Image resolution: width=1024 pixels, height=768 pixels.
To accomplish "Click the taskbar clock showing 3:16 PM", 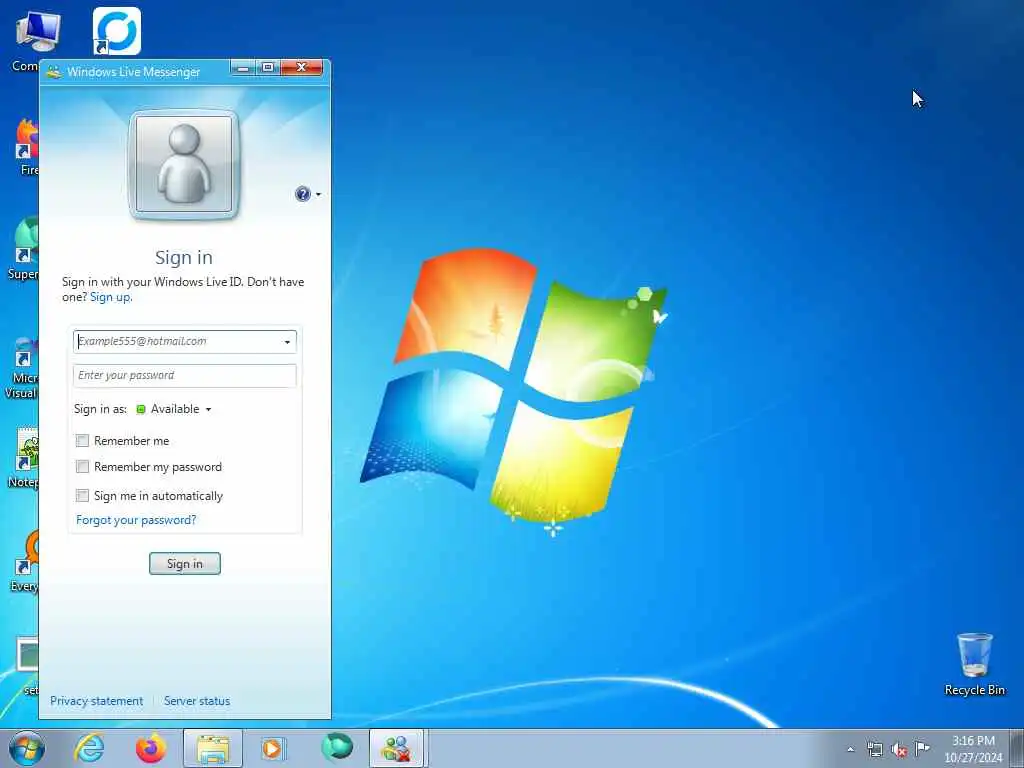I will click(973, 749).
